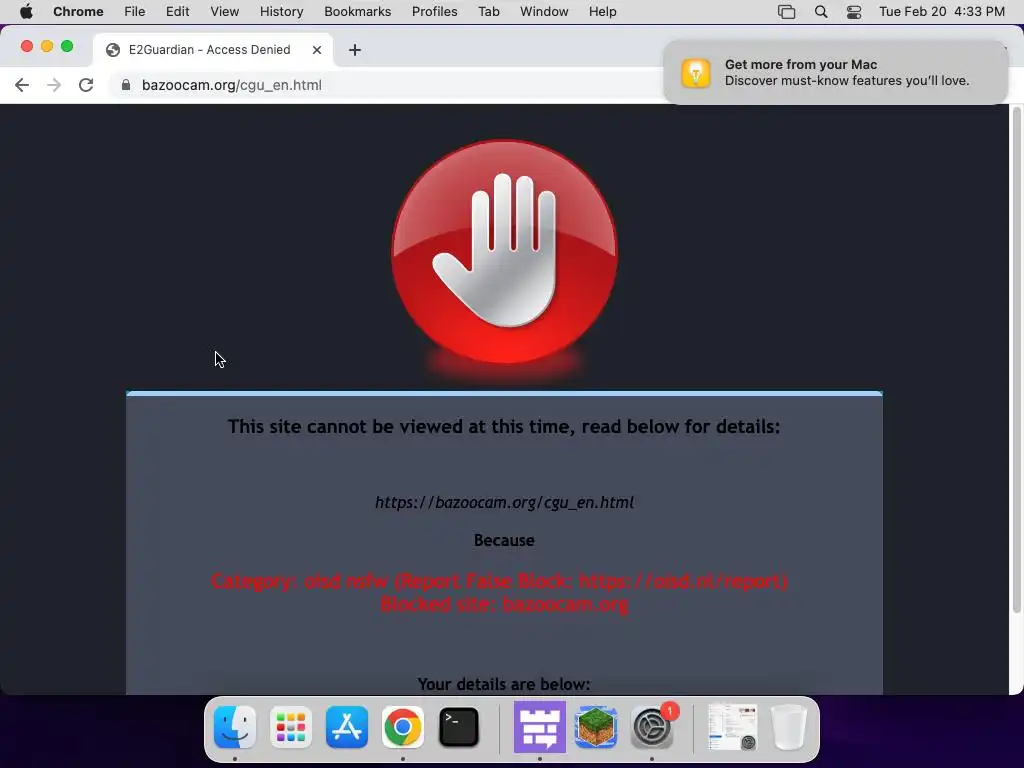Click the "This site cannot be viewed" heading

(504, 426)
